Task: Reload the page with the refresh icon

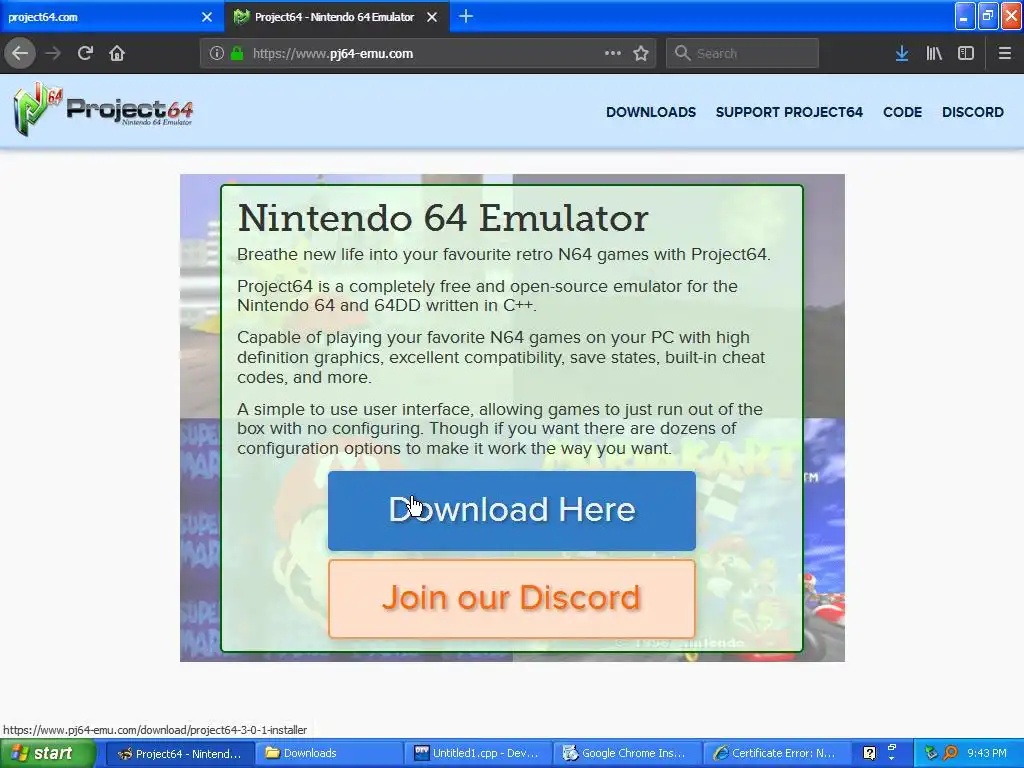Action: point(85,53)
